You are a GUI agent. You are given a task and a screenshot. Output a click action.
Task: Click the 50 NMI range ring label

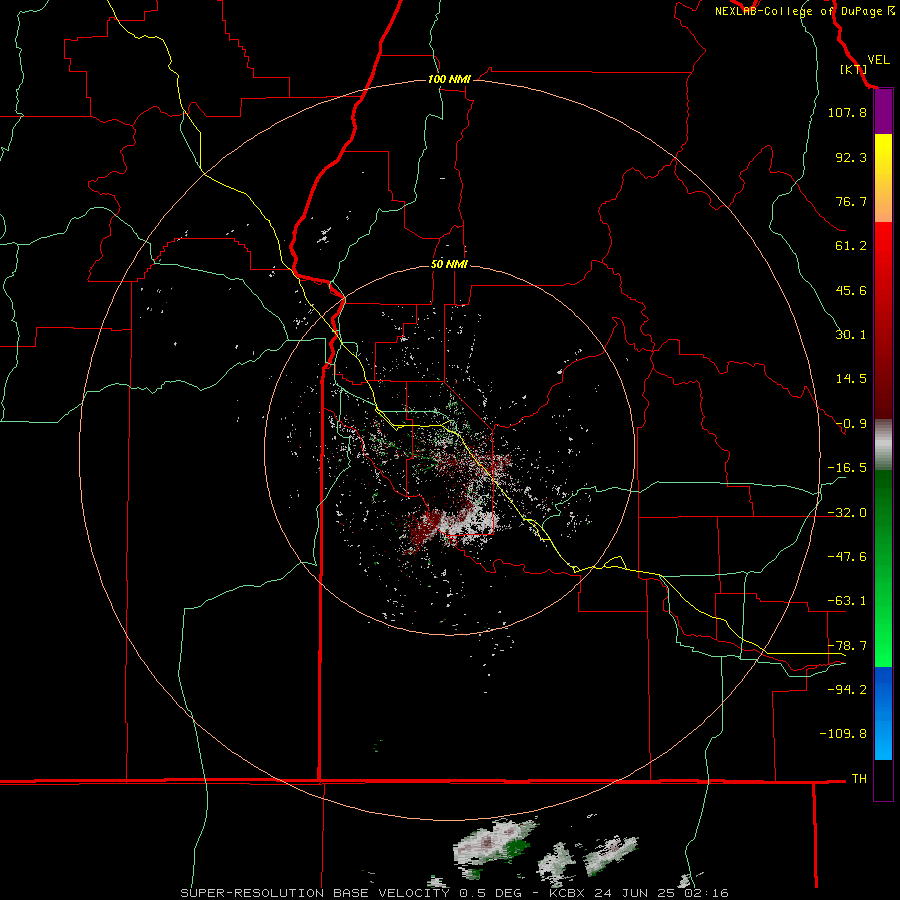(x=449, y=264)
